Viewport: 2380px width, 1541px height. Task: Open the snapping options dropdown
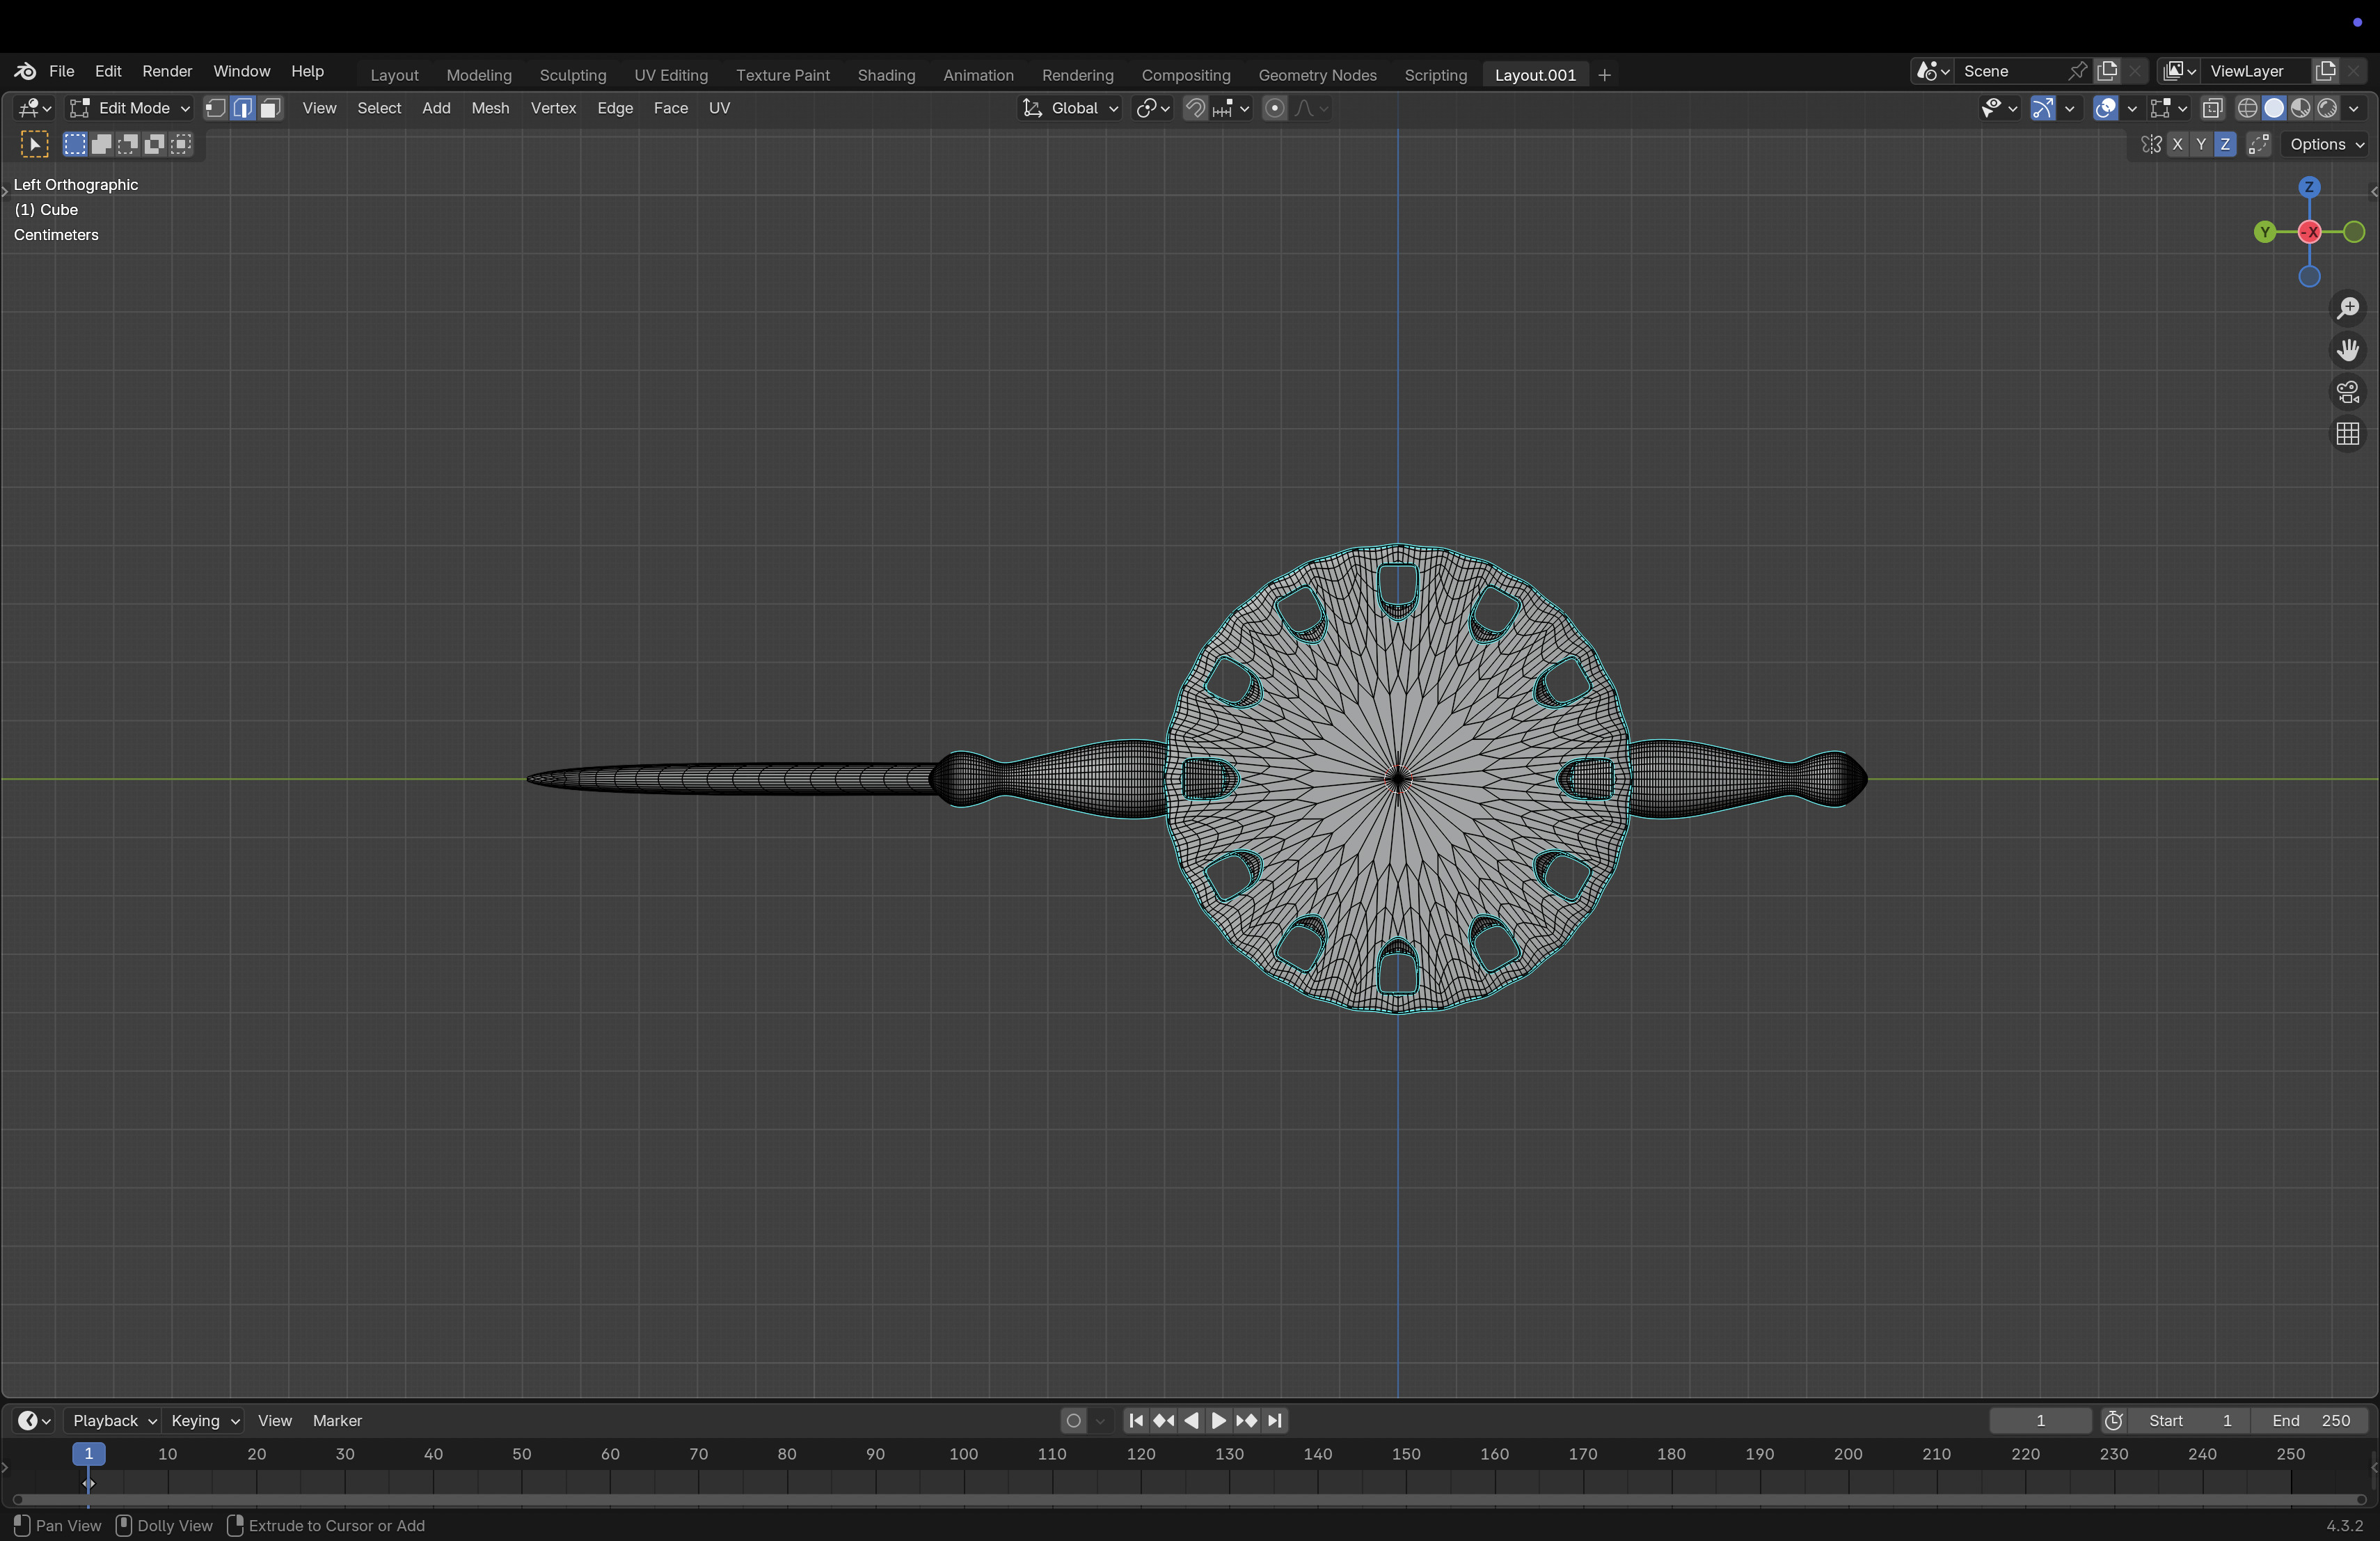tap(1232, 108)
